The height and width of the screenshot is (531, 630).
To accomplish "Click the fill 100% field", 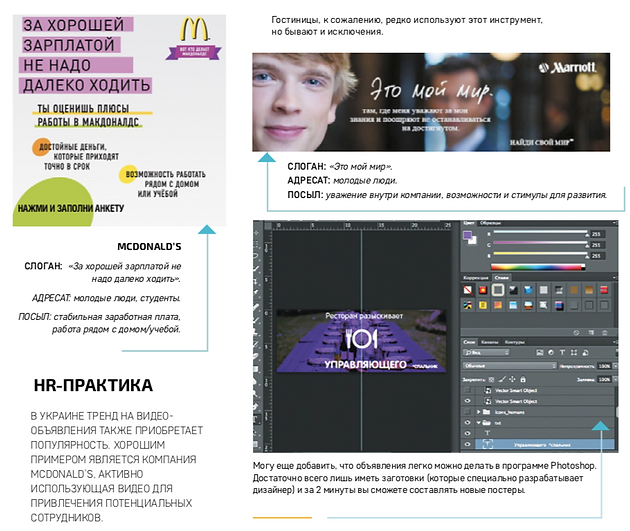I will coord(604,379).
